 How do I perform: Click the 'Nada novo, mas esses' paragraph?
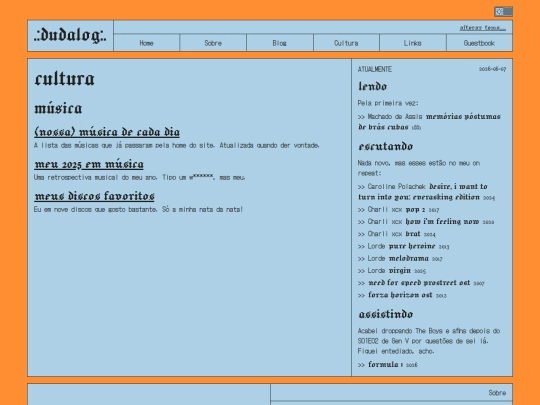point(419,168)
